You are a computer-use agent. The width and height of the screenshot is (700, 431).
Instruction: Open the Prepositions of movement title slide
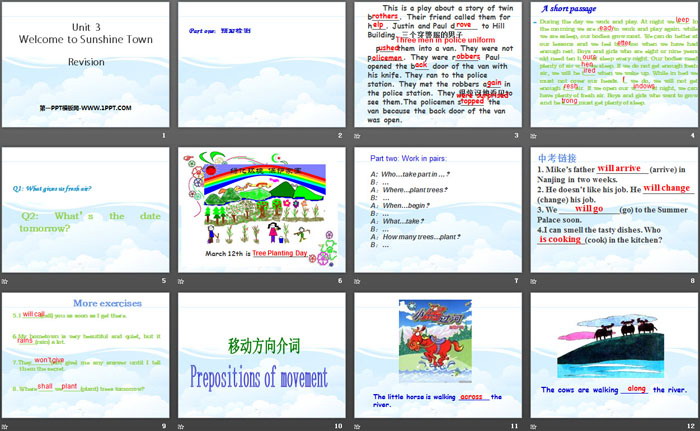pos(261,359)
